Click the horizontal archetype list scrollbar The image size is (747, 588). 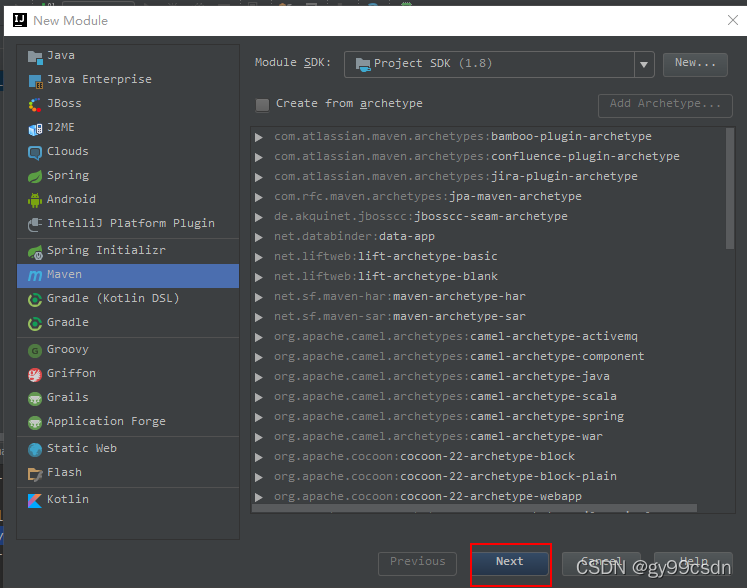pyautogui.click(x=474, y=508)
